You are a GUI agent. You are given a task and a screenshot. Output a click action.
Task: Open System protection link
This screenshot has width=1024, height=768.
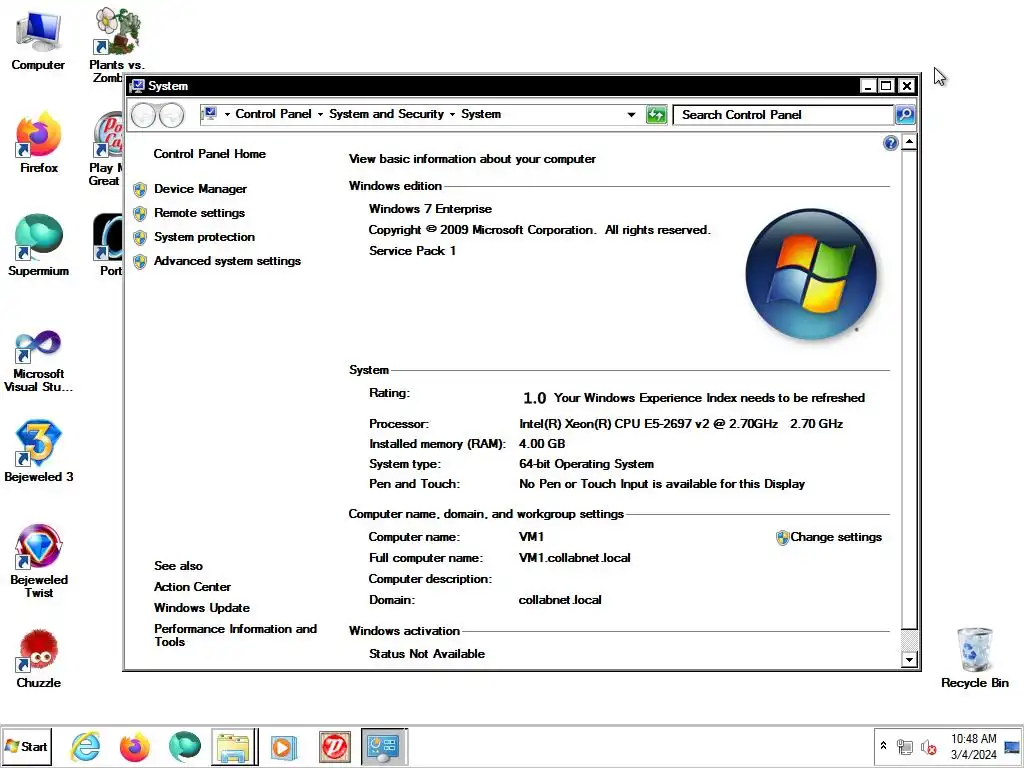coord(204,237)
